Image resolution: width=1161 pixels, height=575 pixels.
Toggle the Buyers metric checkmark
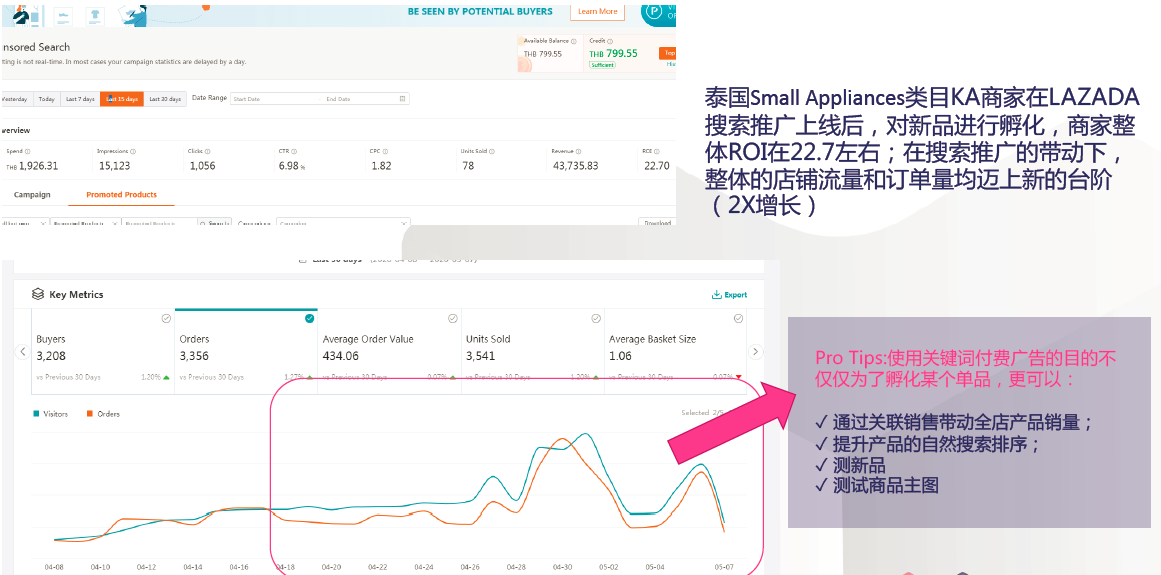click(x=166, y=318)
